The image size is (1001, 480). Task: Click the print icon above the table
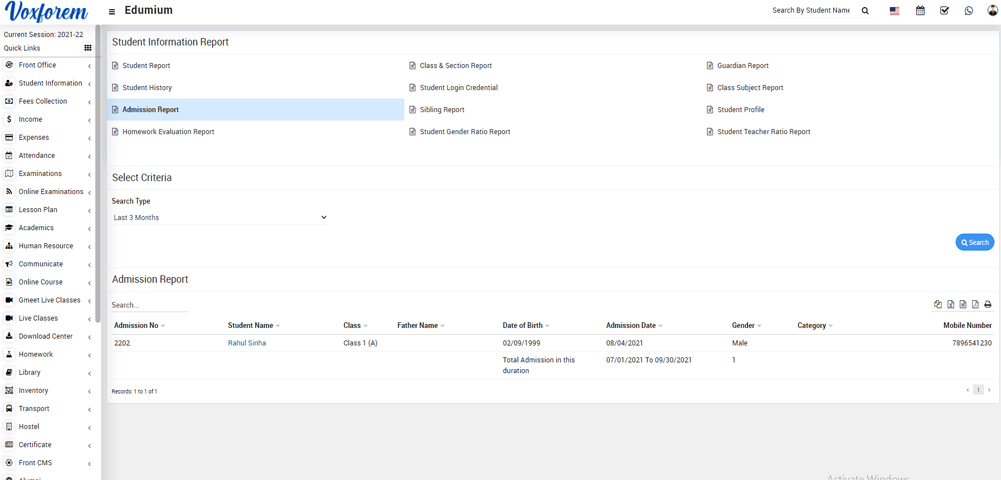pyautogui.click(x=988, y=305)
